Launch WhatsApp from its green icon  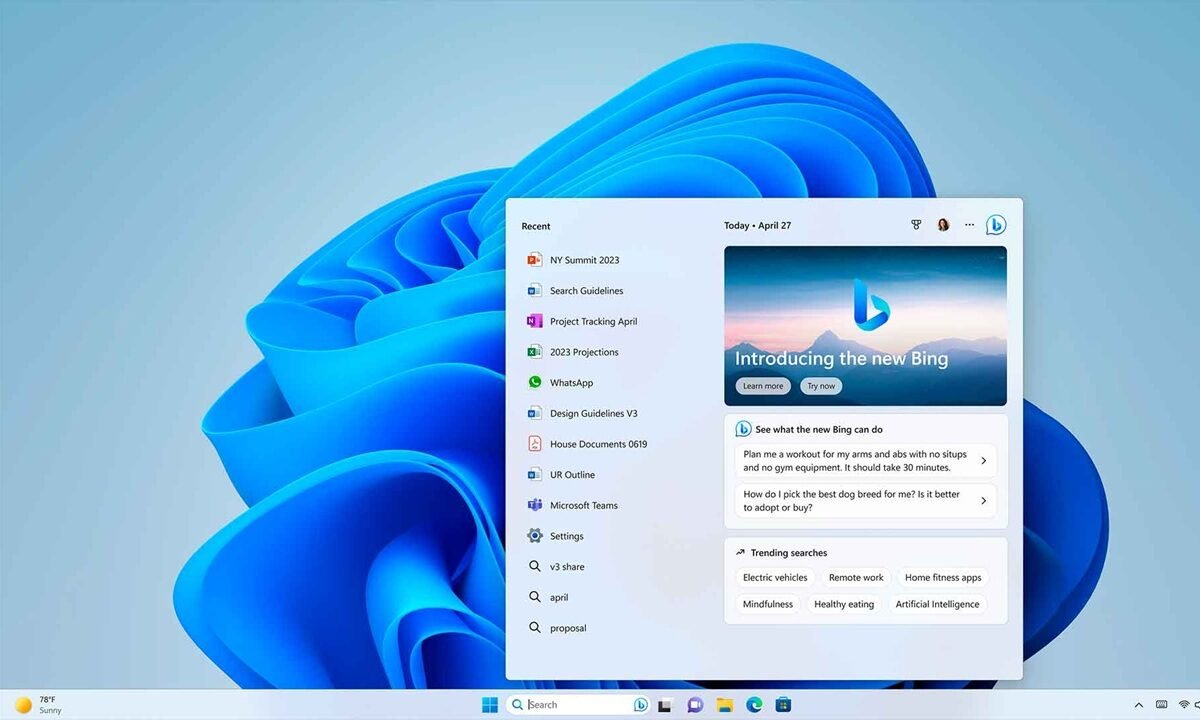534,383
